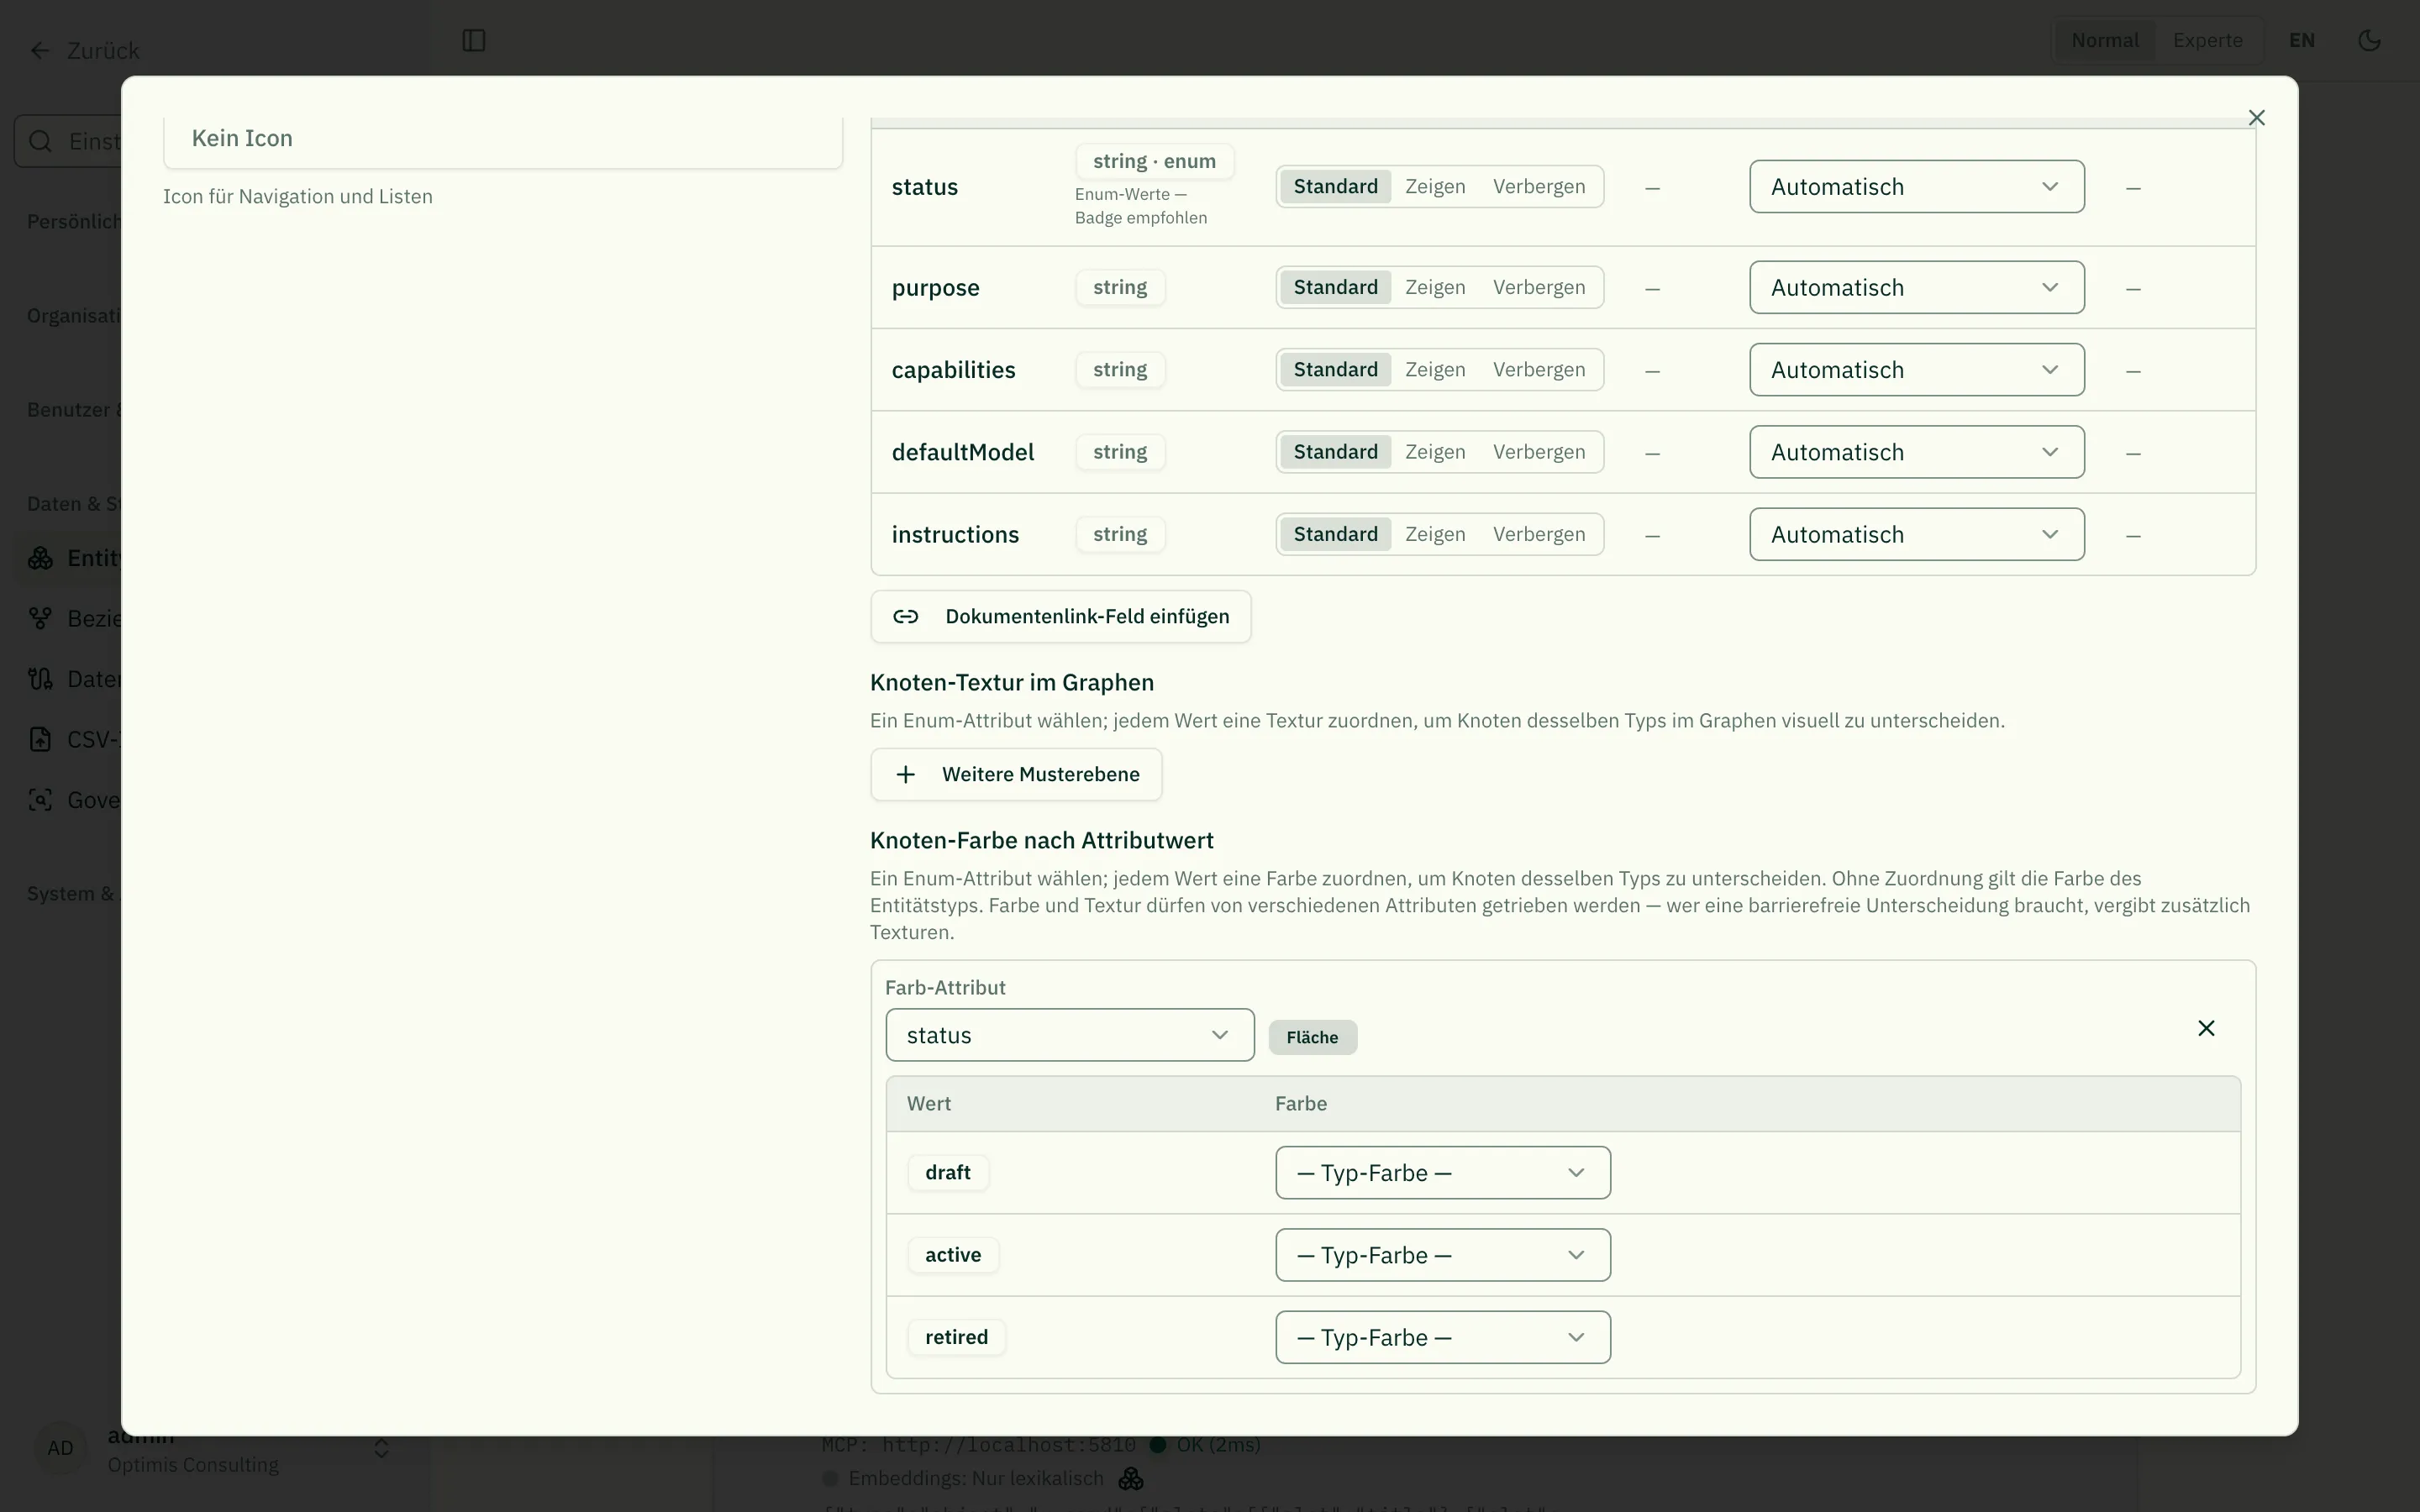This screenshot has width=2420, height=1512.
Task: Click the back arrow next to Zurück
Action: pyautogui.click(x=40, y=50)
